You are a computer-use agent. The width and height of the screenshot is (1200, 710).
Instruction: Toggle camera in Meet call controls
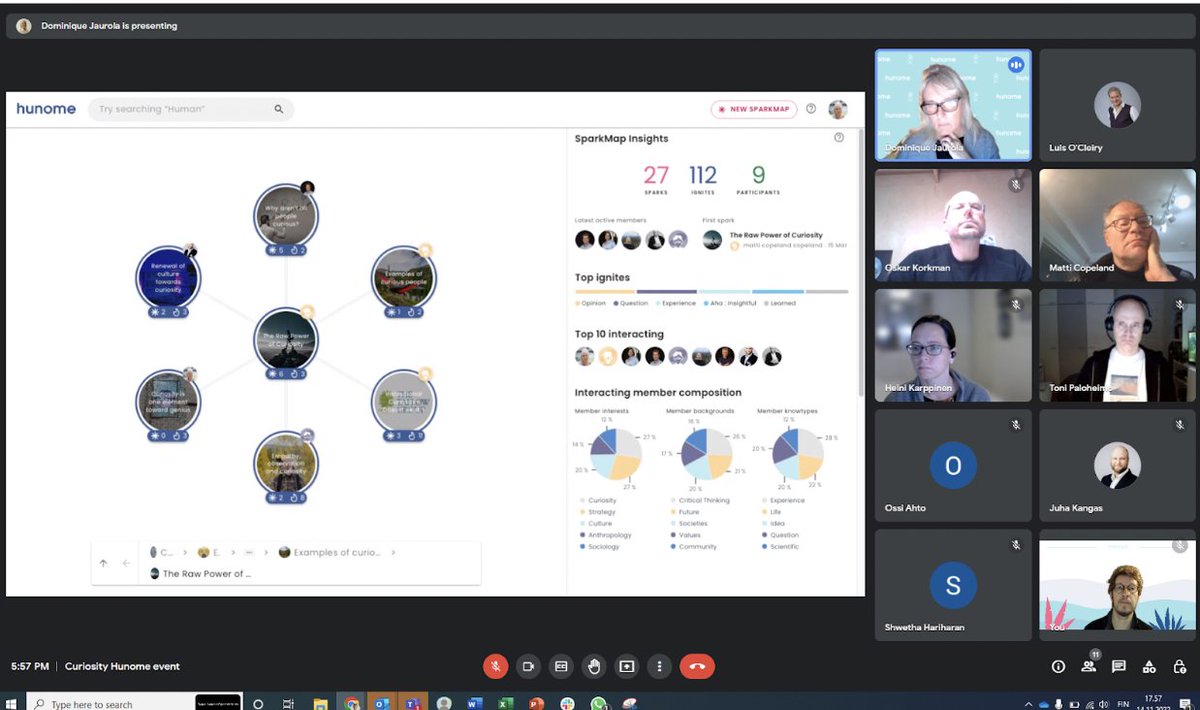pos(528,666)
